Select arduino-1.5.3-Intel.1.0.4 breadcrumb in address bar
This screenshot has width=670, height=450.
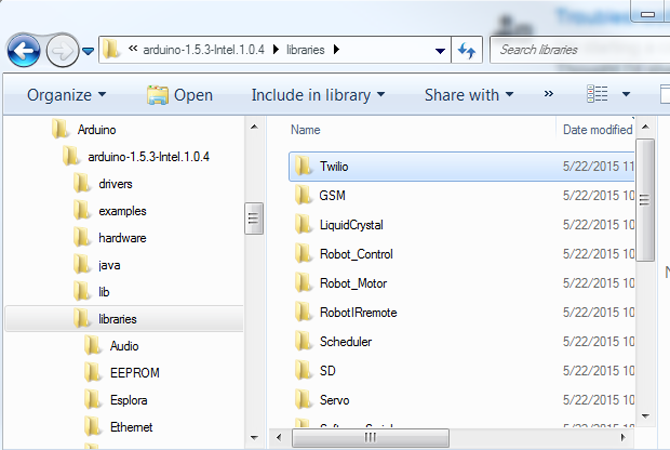[203, 50]
